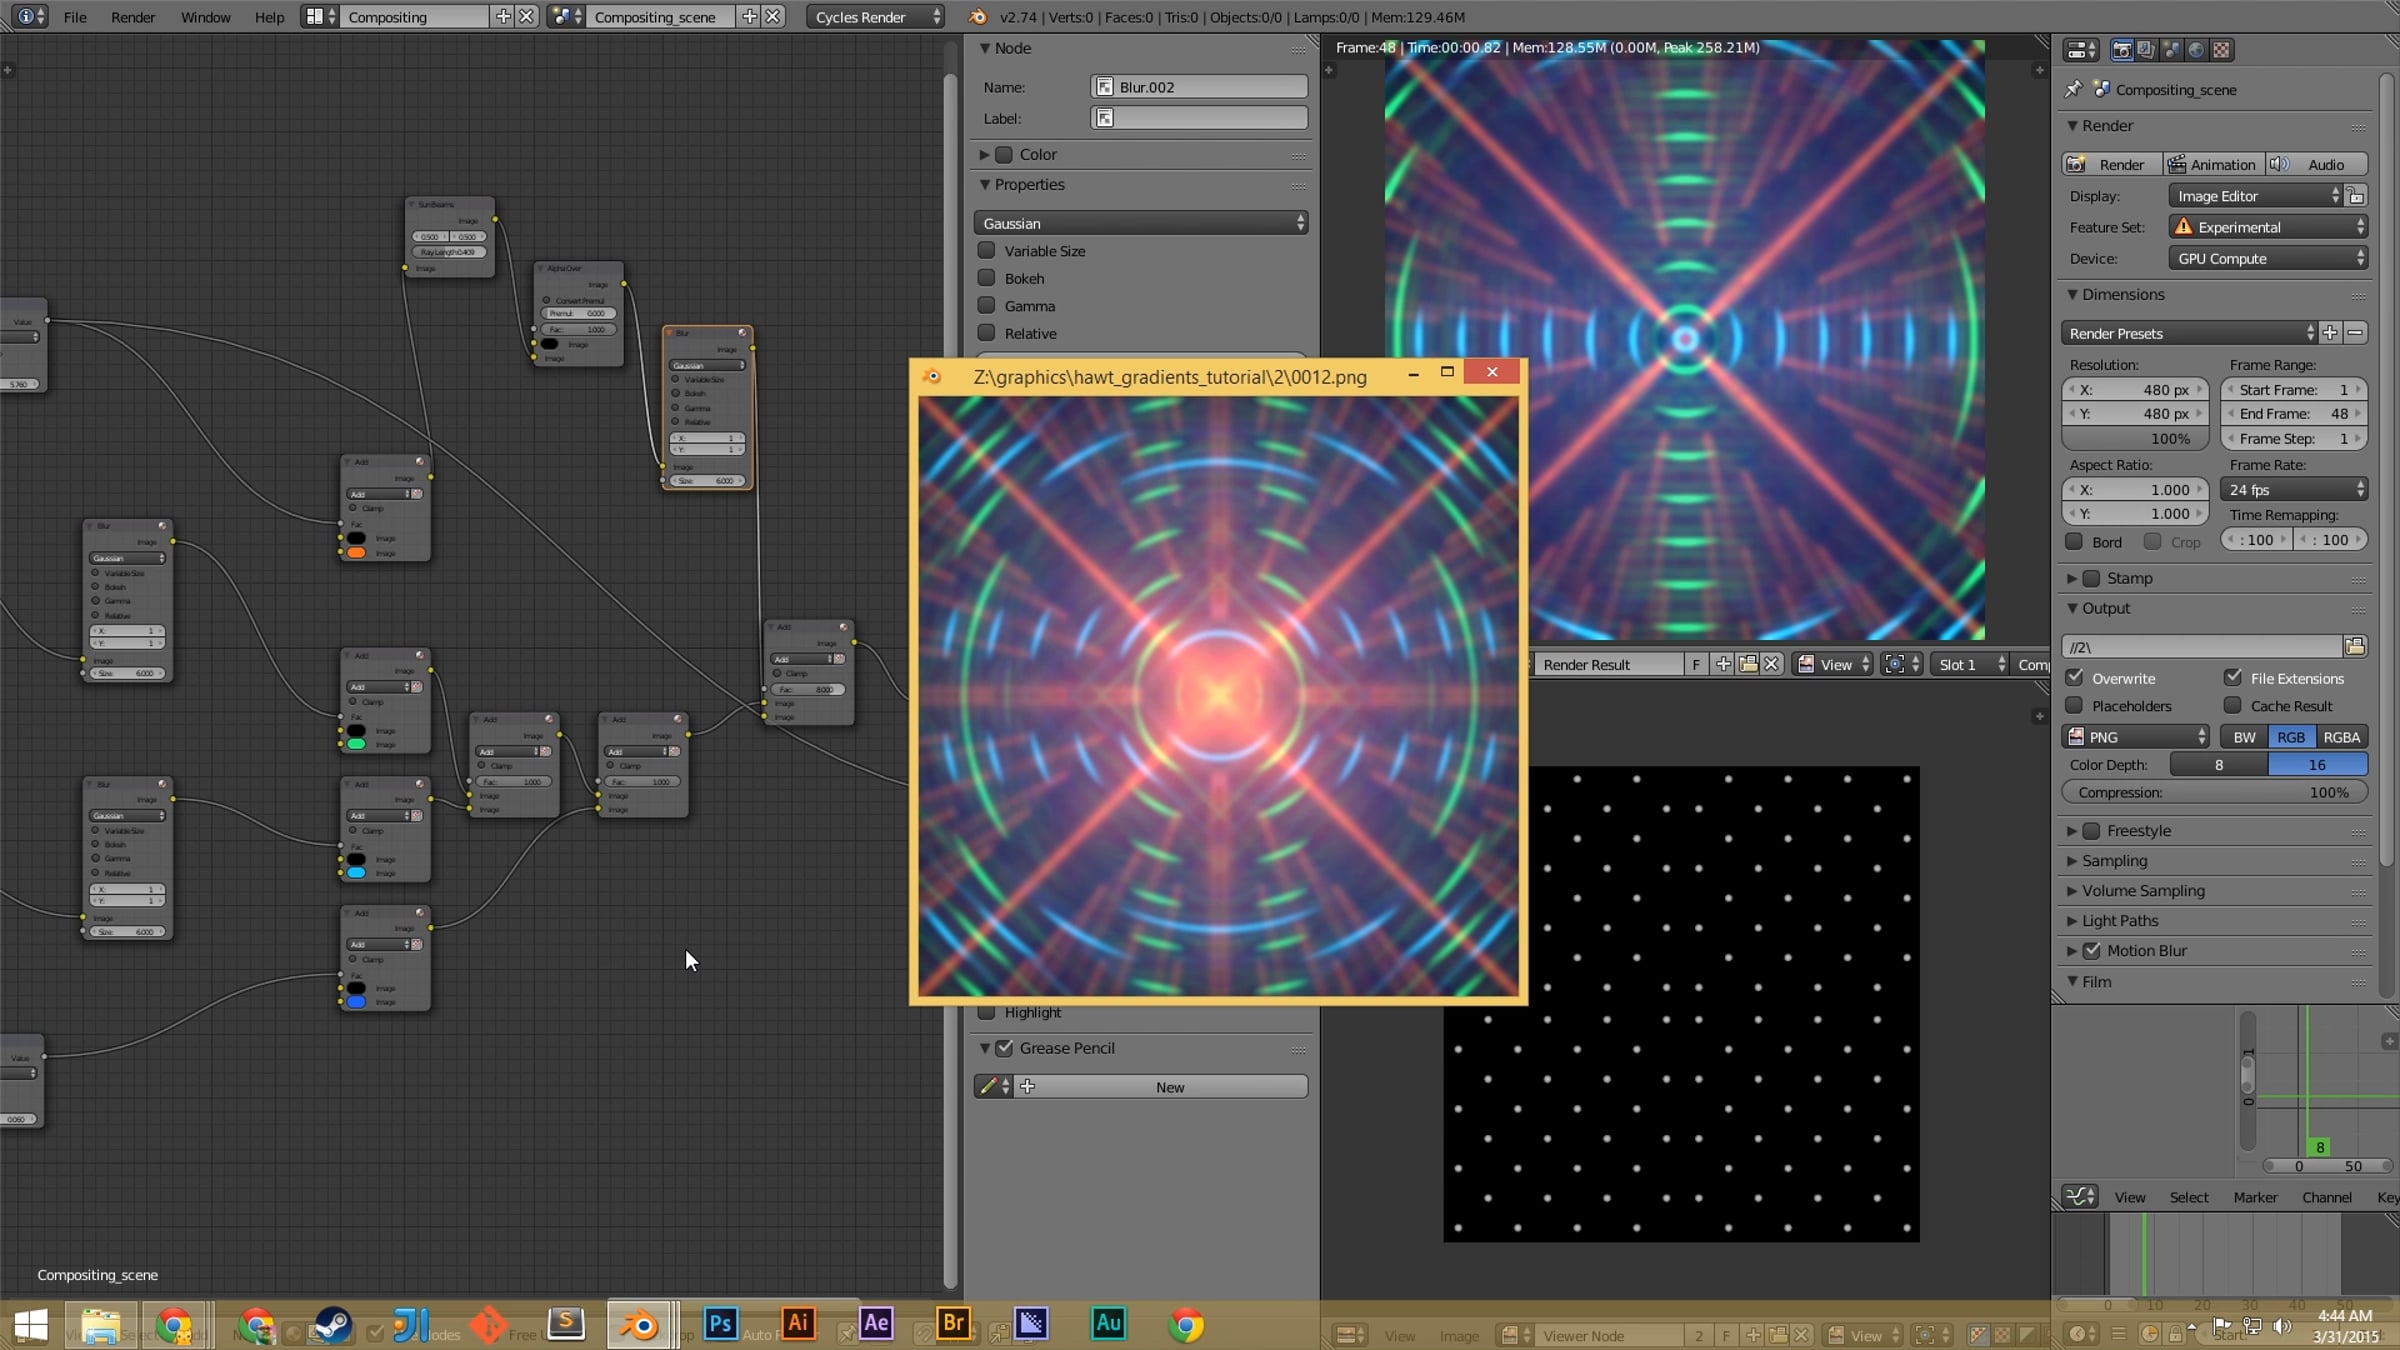
Task: Open the Device GPU Compute dropdown
Action: click(2268, 258)
